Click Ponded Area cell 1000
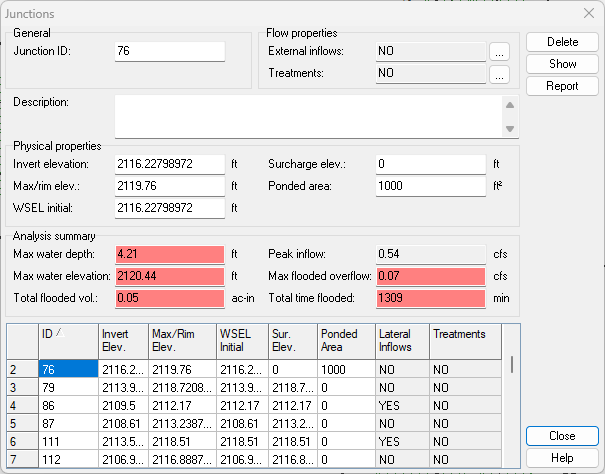 [346, 369]
